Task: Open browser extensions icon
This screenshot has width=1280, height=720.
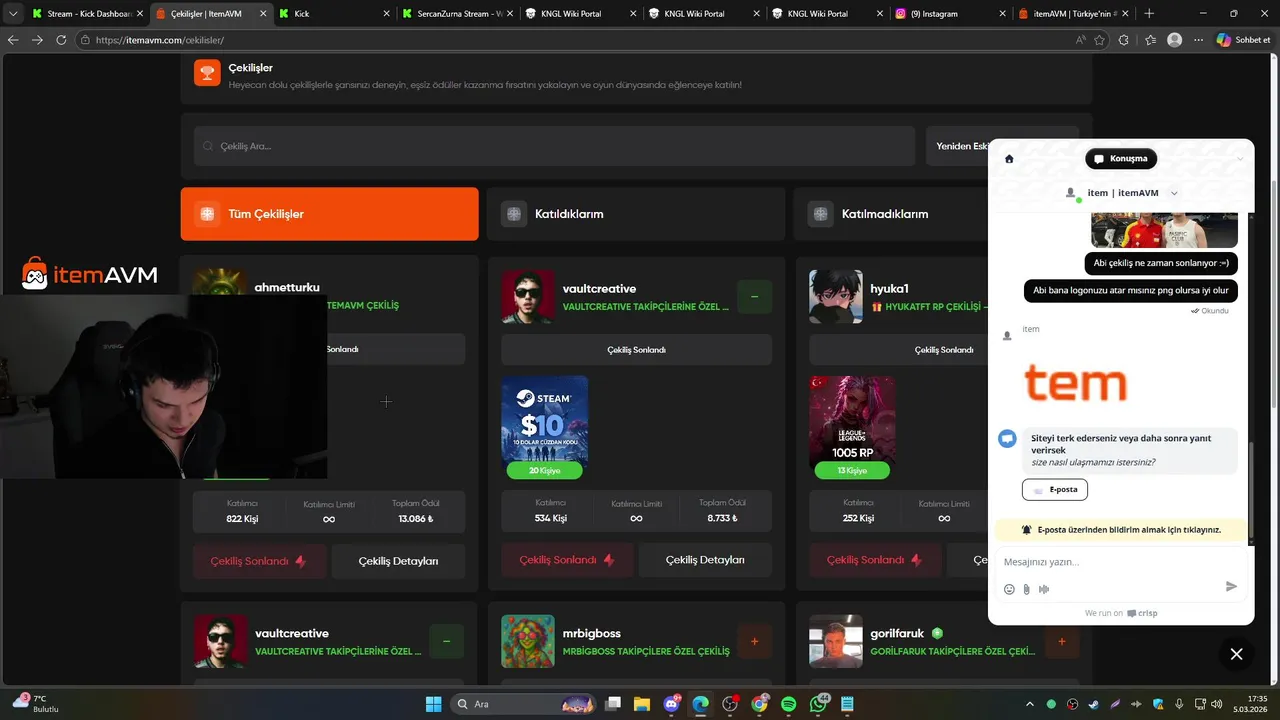Action: [x=1124, y=40]
